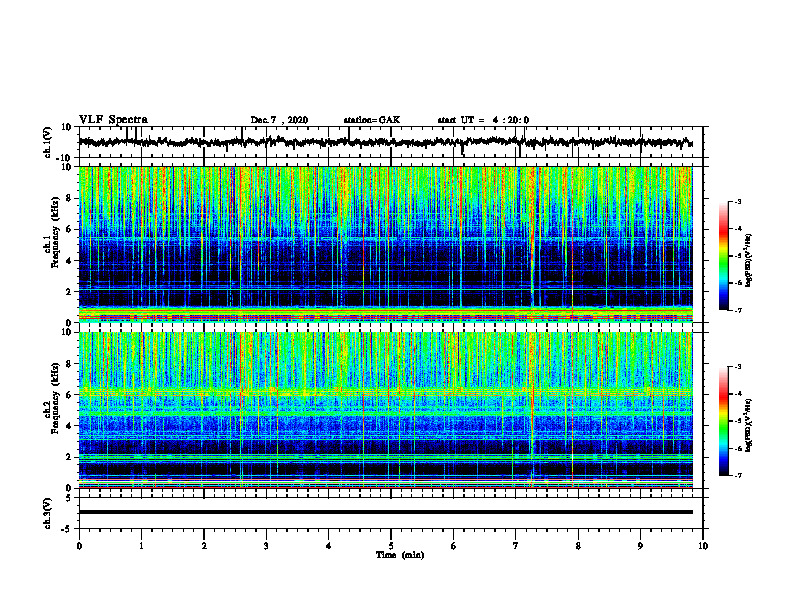The image size is (792, 612).
Task: Click the "-7" label below ch.2 colorbar
Action: click(738, 475)
